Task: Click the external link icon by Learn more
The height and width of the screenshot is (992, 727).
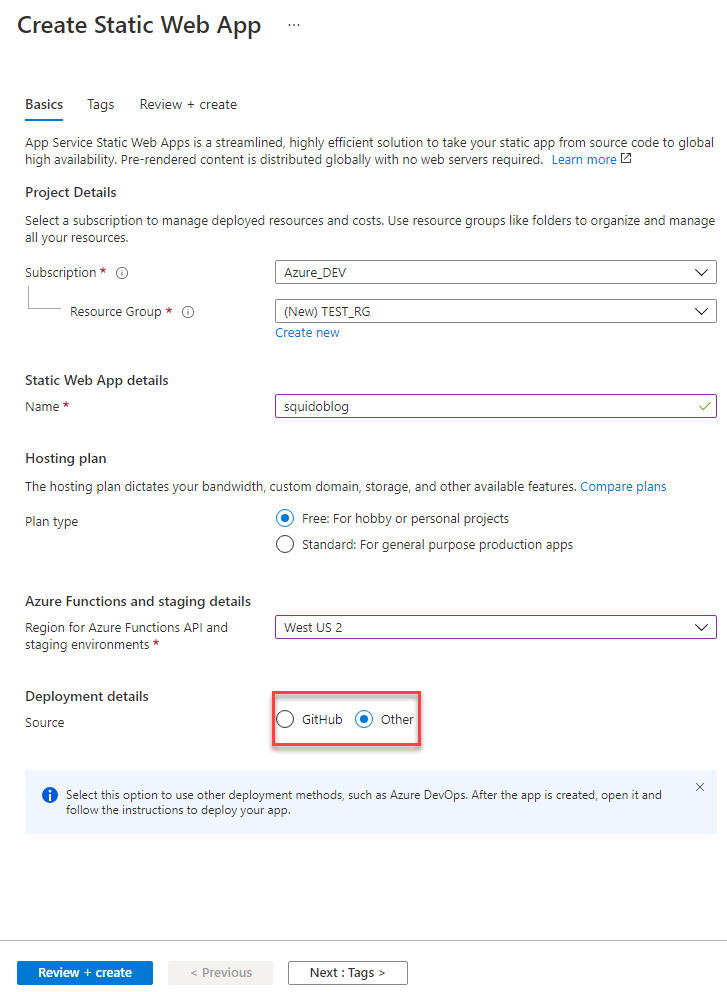Action: coord(626,159)
